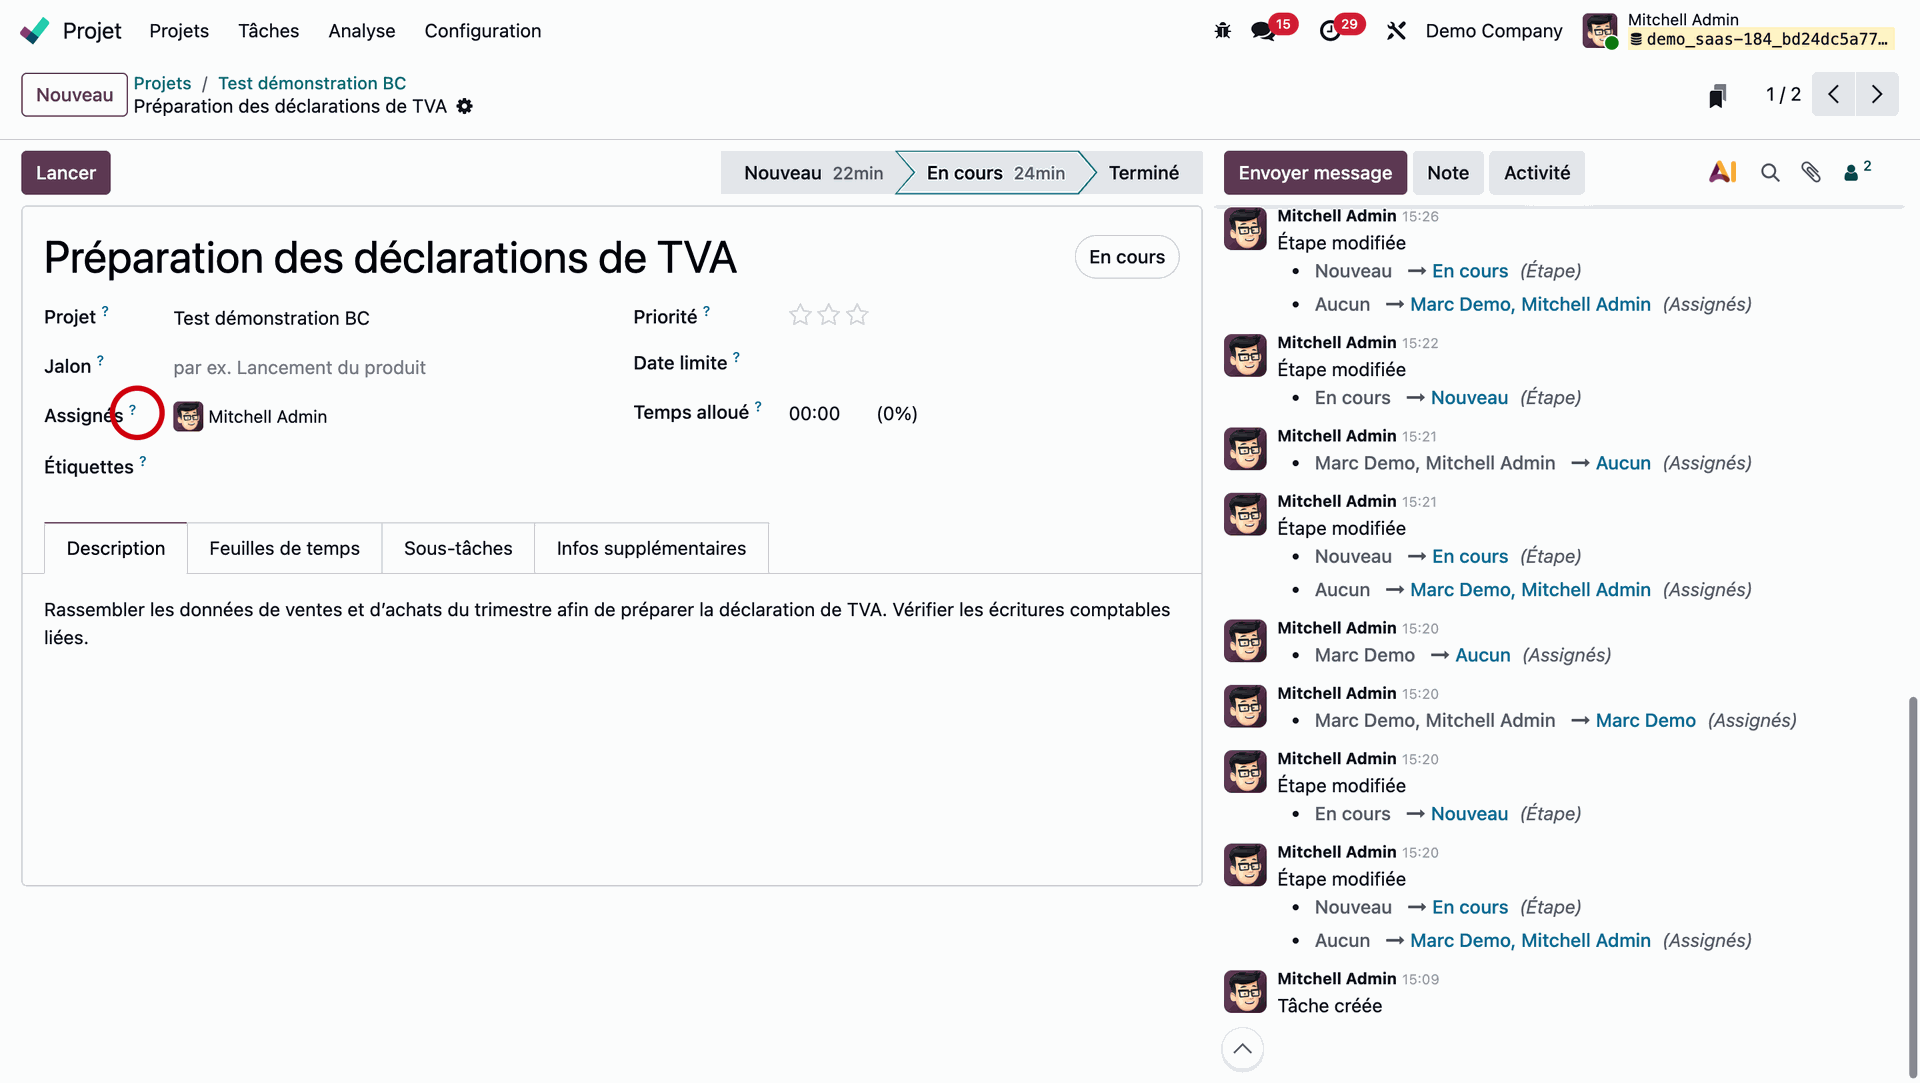Go to next record arrow
This screenshot has height=1083, width=1920.
[1877, 95]
